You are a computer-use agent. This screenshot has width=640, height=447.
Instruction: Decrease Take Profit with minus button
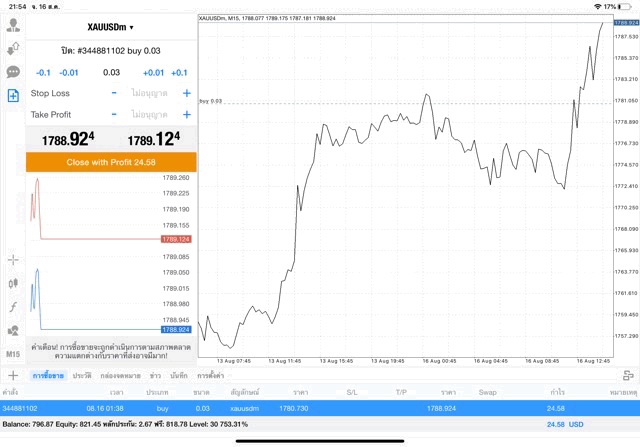[114, 114]
